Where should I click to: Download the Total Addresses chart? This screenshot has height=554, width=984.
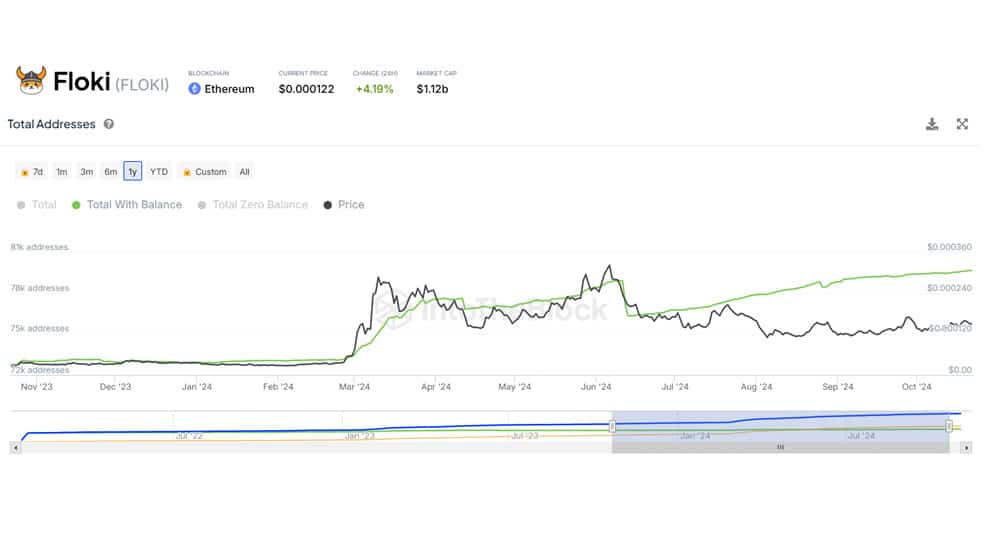pos(932,124)
